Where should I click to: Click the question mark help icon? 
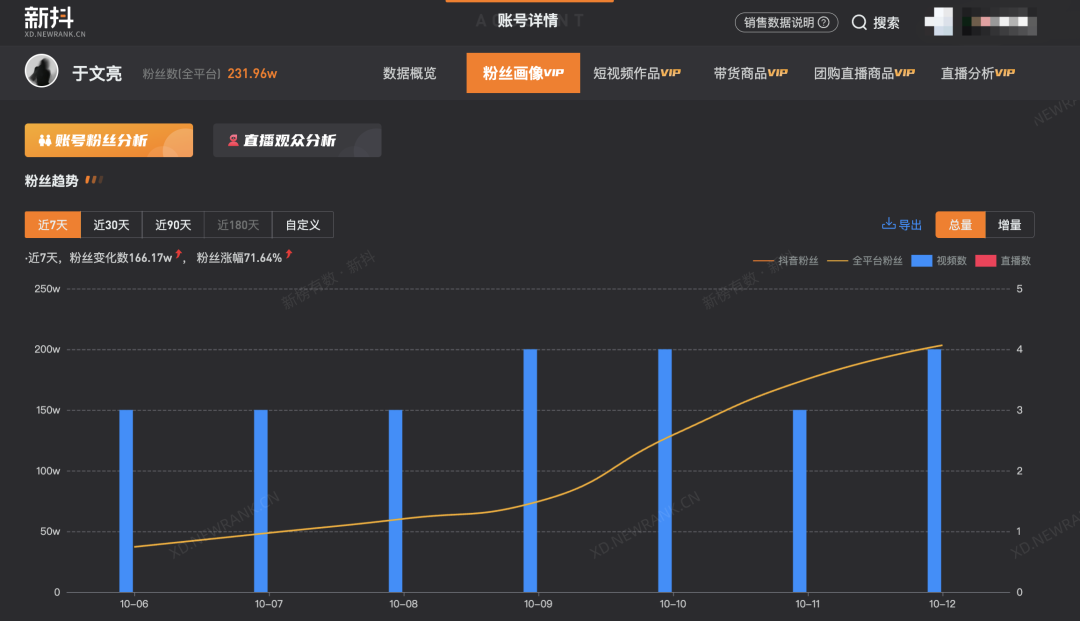pyautogui.click(x=825, y=22)
